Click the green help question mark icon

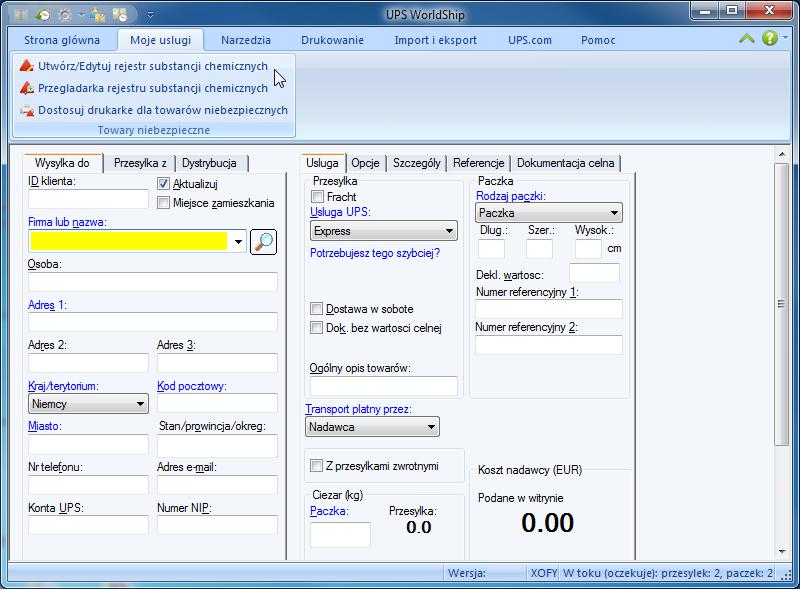tap(769, 38)
